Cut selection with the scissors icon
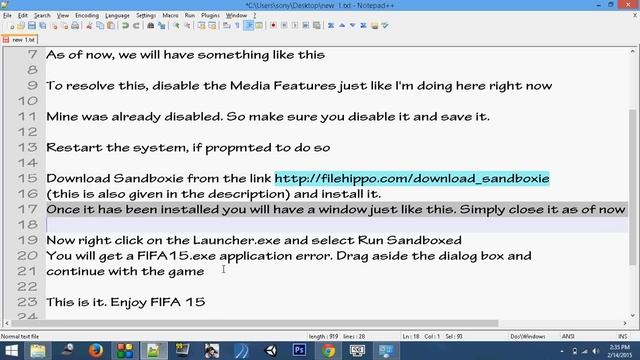Viewport: 640px width, 360px height. coord(89,26)
